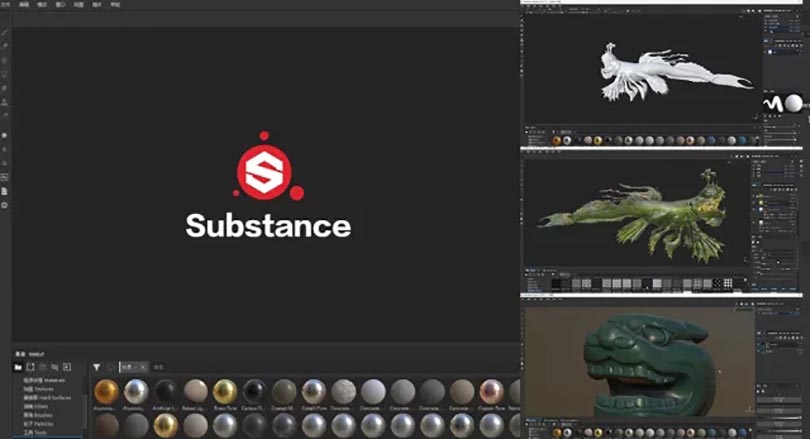Click the import resource icon in shelf toolbar
Image resolution: width=810 pixels, height=439 pixels.
click(x=67, y=367)
